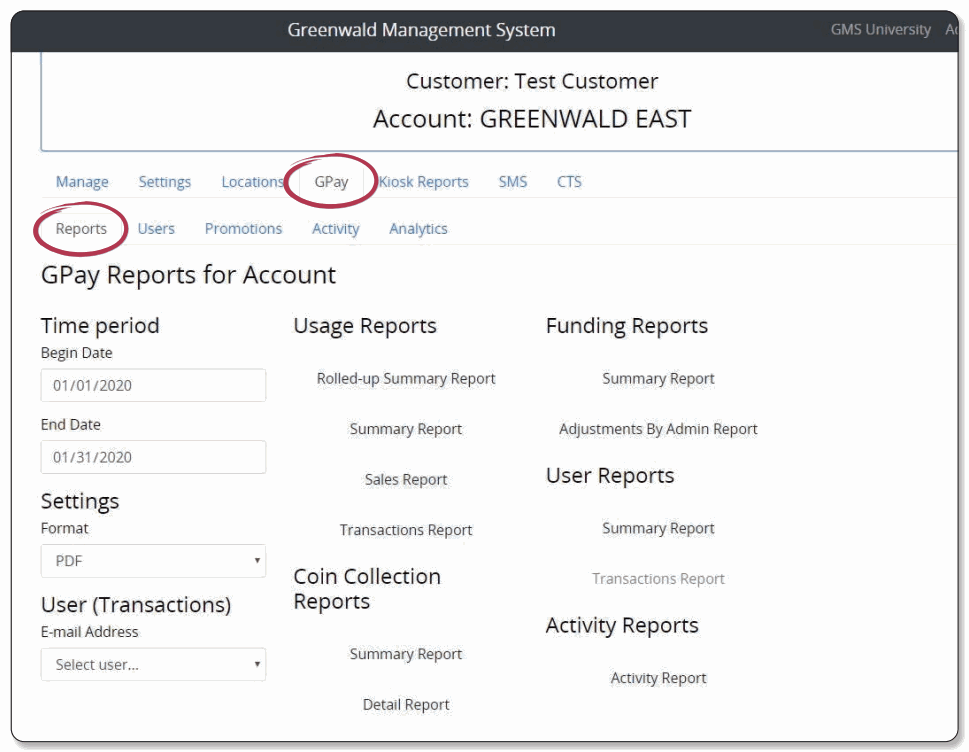Open the Sales Report

(406, 480)
